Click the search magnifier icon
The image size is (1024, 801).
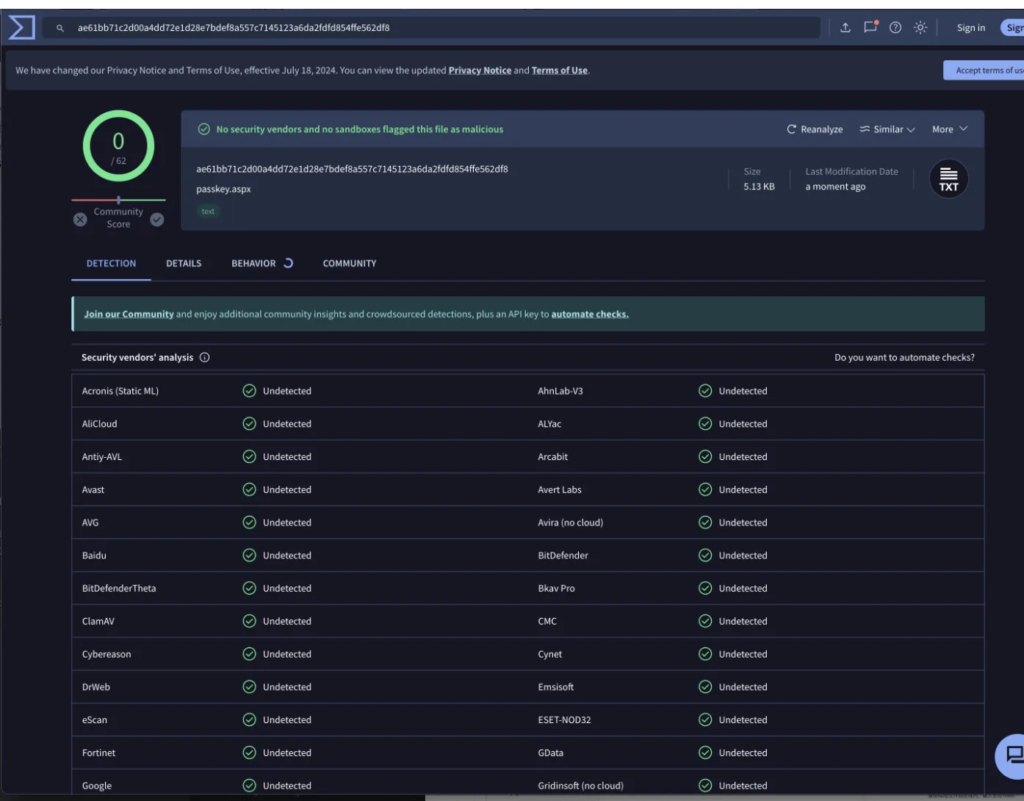tap(60, 28)
